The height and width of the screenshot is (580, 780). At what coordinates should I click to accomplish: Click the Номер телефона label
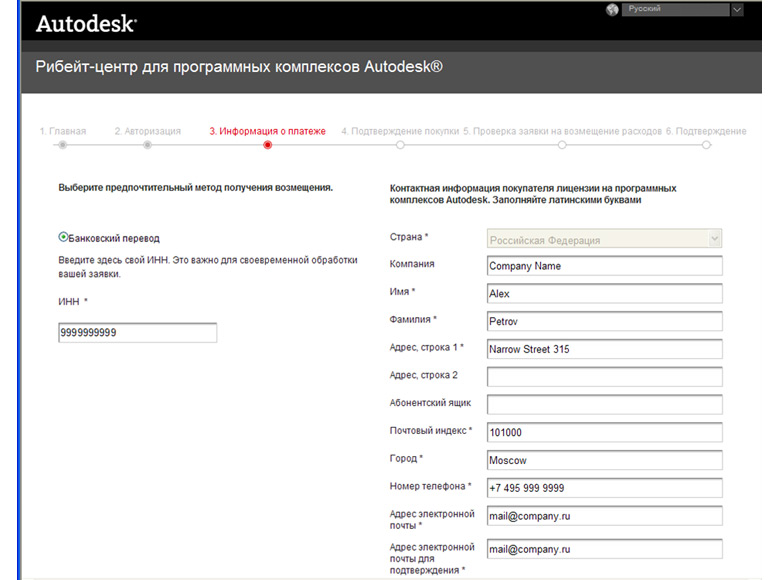coord(430,486)
